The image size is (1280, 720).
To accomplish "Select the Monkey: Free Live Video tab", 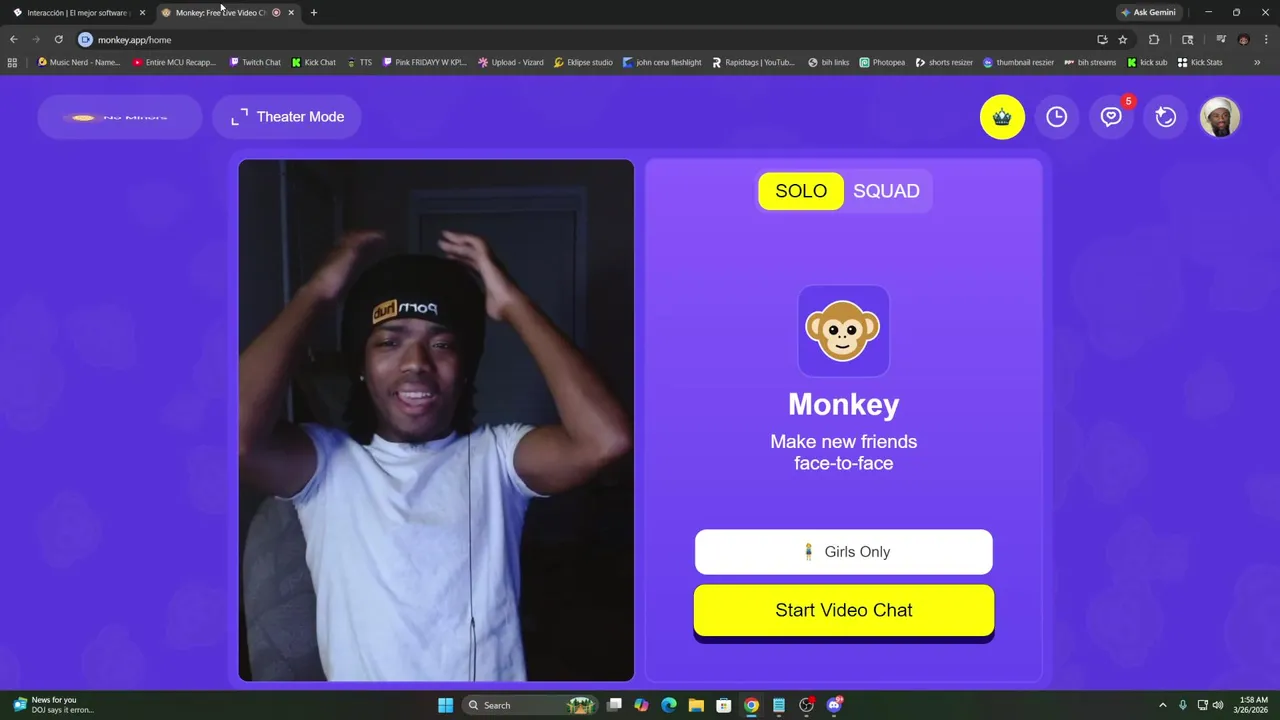I will pos(220,13).
